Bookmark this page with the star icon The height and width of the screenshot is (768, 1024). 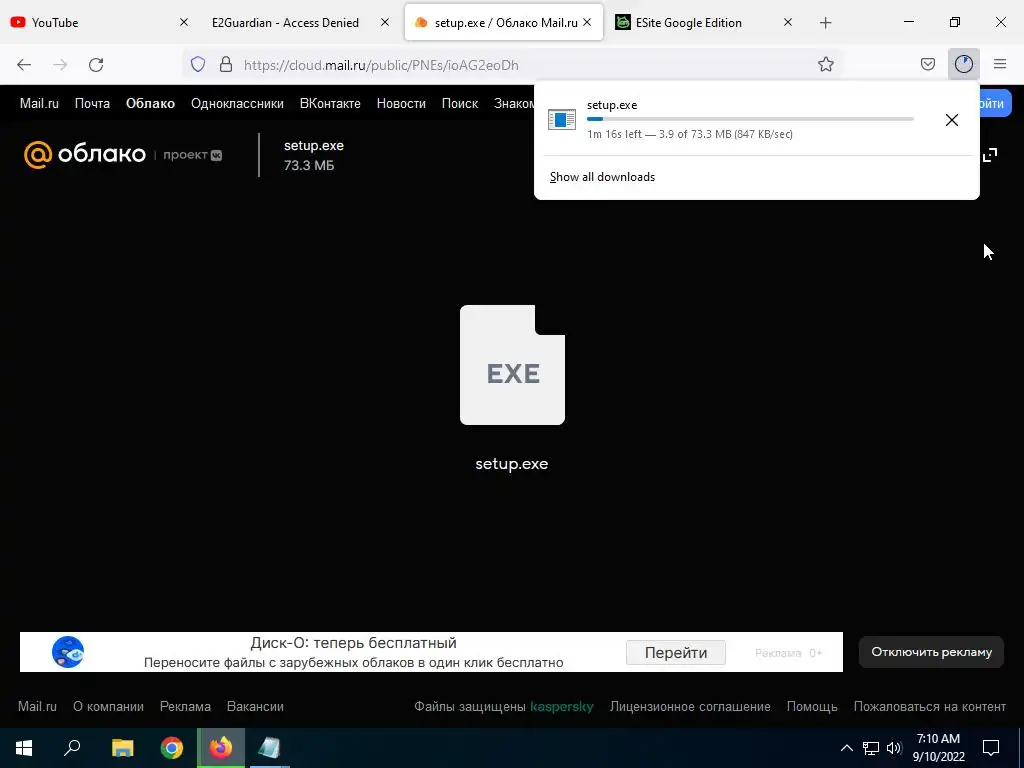pos(825,64)
